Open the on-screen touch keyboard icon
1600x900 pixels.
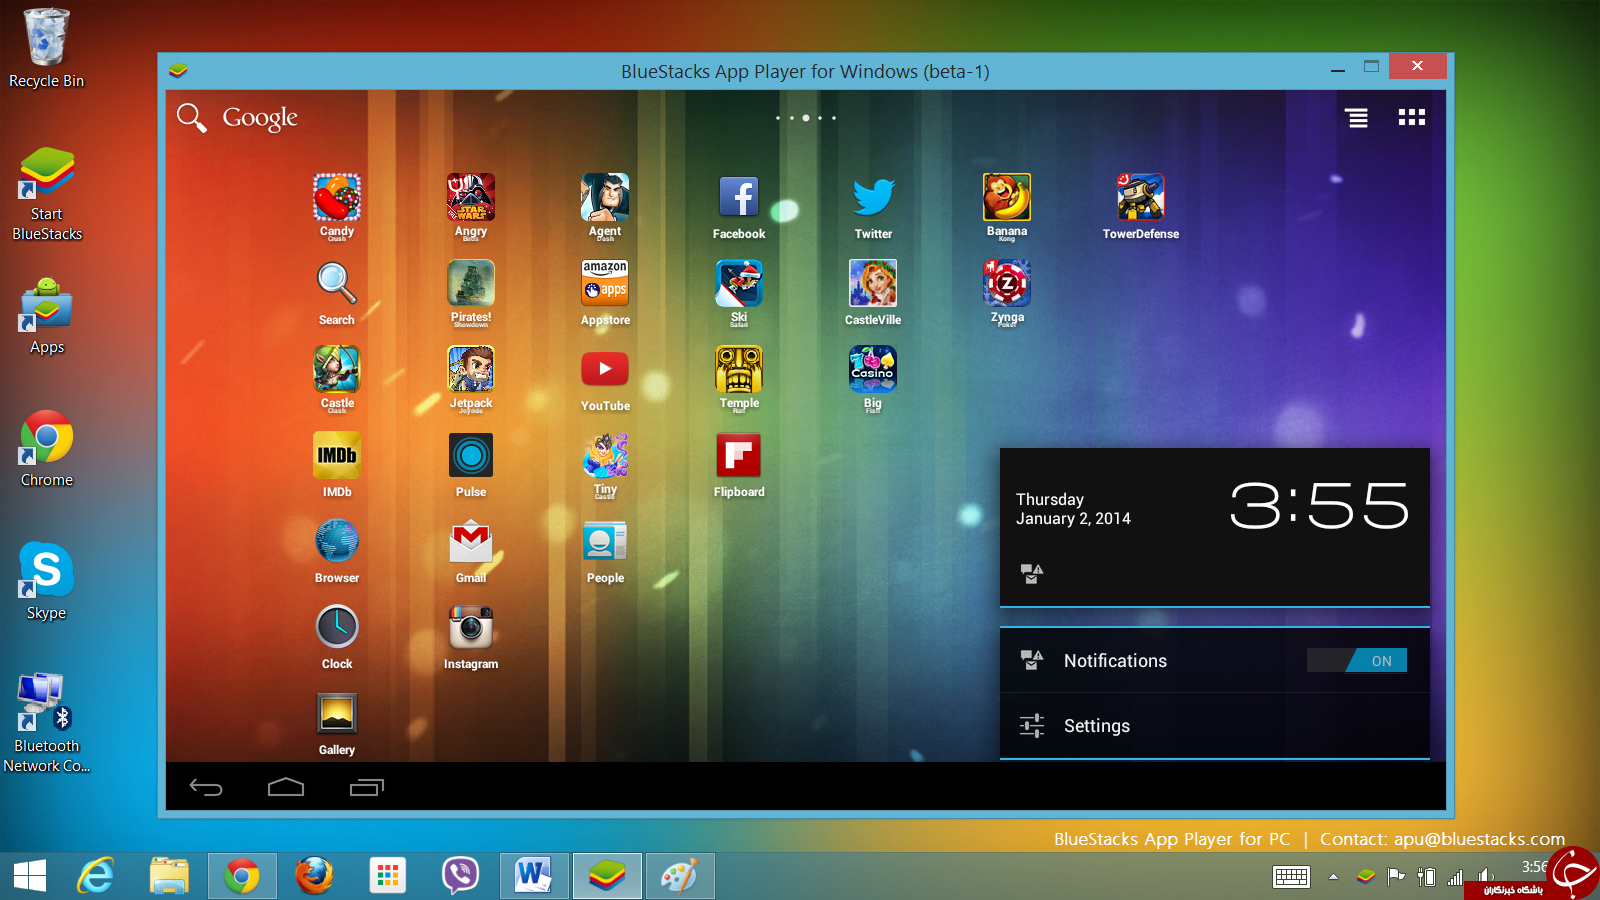pyautogui.click(x=1291, y=877)
